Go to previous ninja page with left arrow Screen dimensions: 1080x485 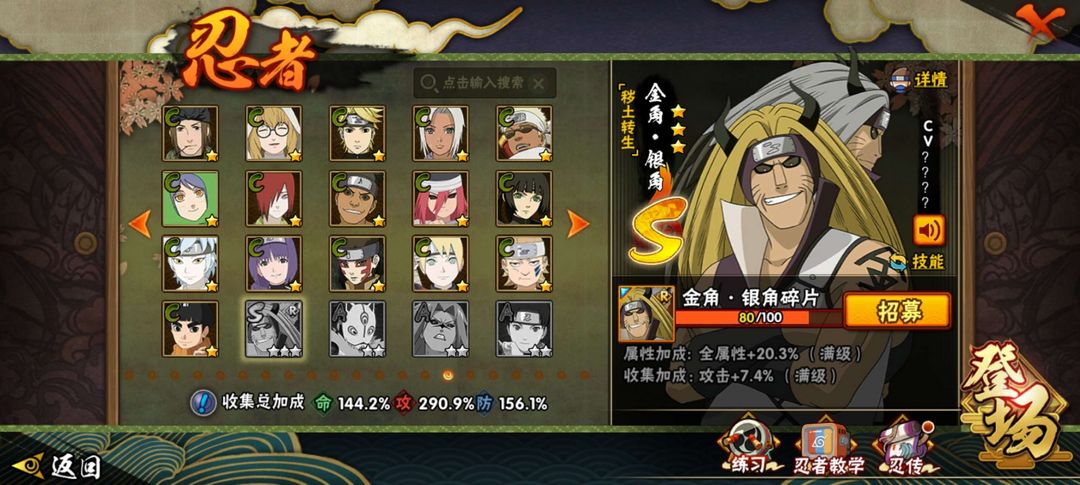point(140,224)
